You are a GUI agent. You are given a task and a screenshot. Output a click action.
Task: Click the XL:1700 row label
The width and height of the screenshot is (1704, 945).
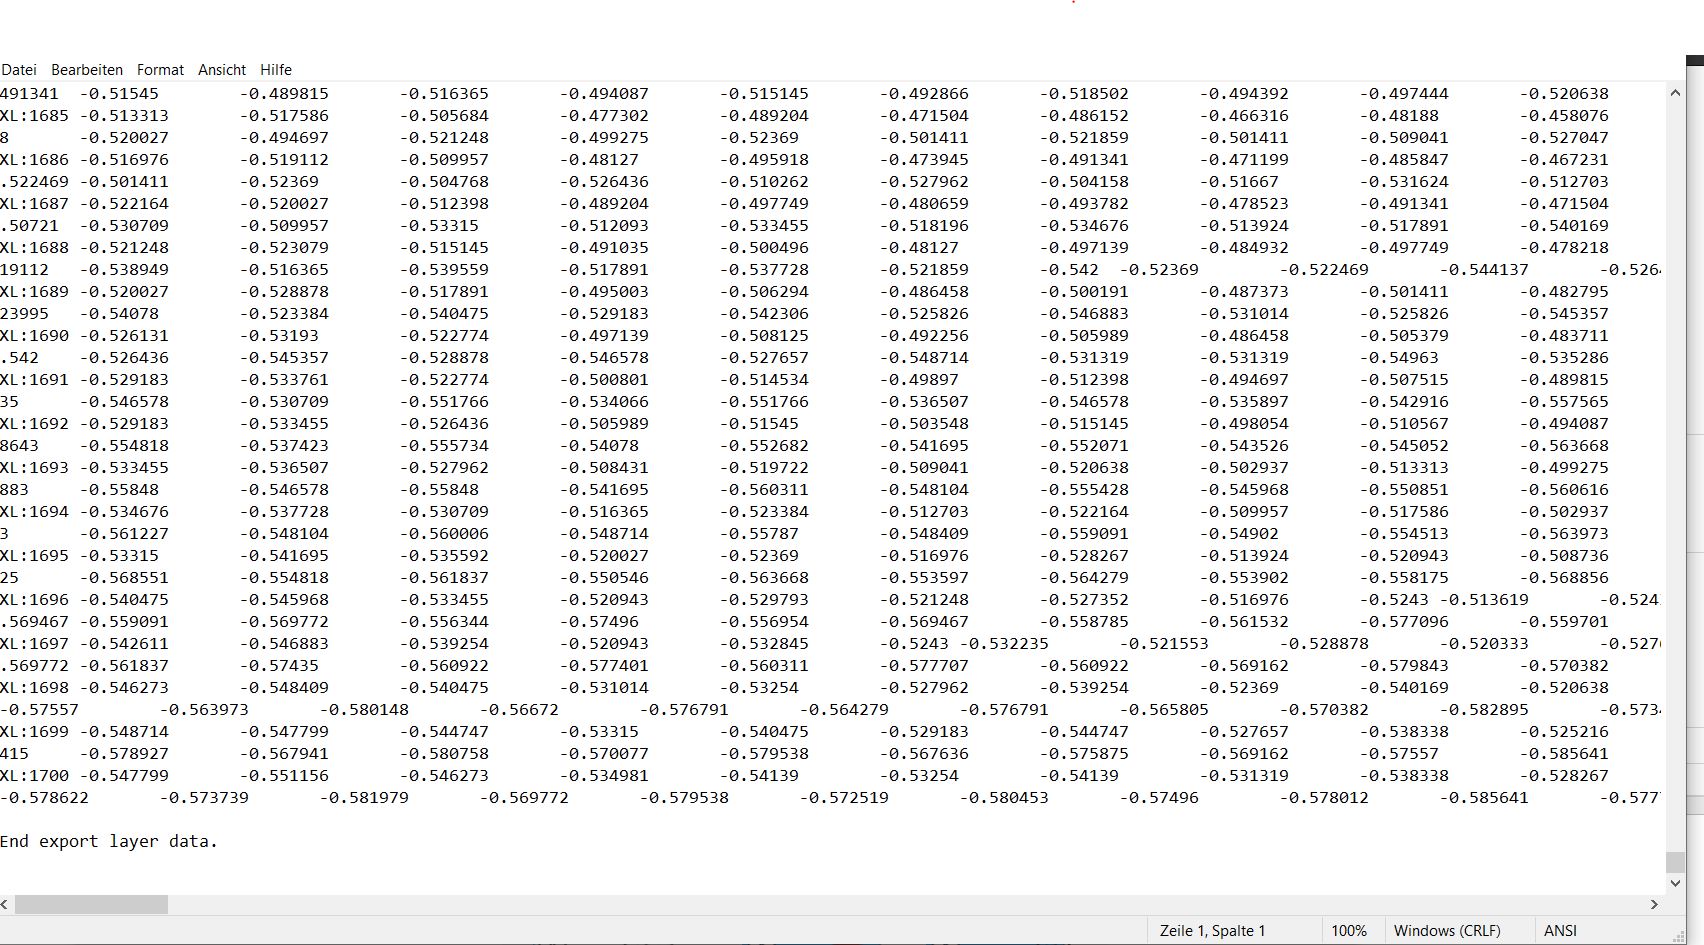35,776
